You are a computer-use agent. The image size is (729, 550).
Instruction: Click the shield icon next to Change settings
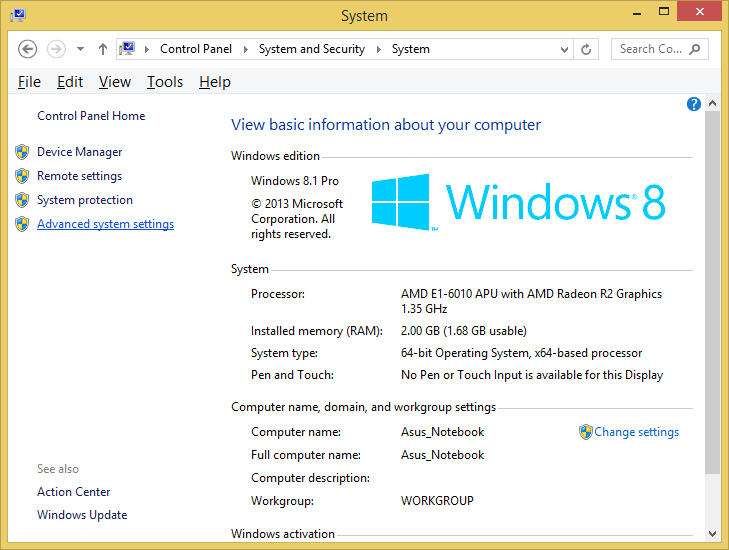585,432
